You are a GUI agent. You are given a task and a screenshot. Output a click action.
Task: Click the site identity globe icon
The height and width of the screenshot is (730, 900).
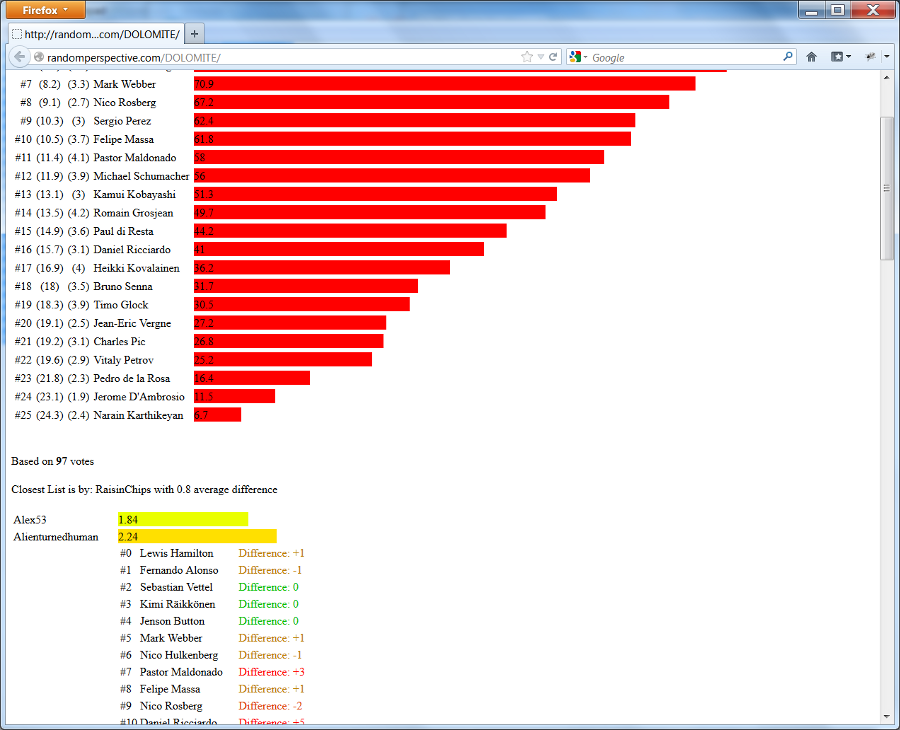coord(38,57)
